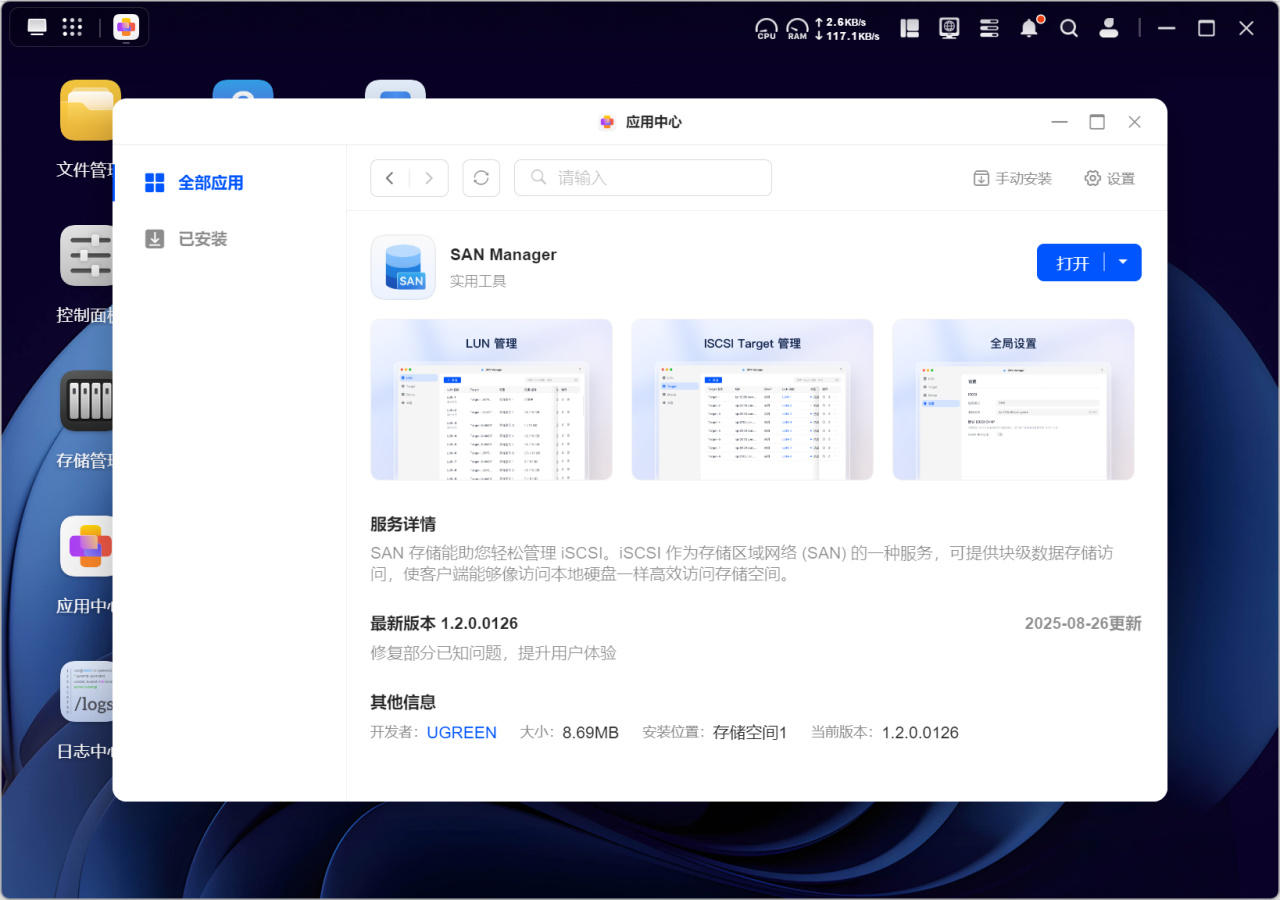Click the 实用工具 category label
This screenshot has width=1280, height=900.
(478, 282)
